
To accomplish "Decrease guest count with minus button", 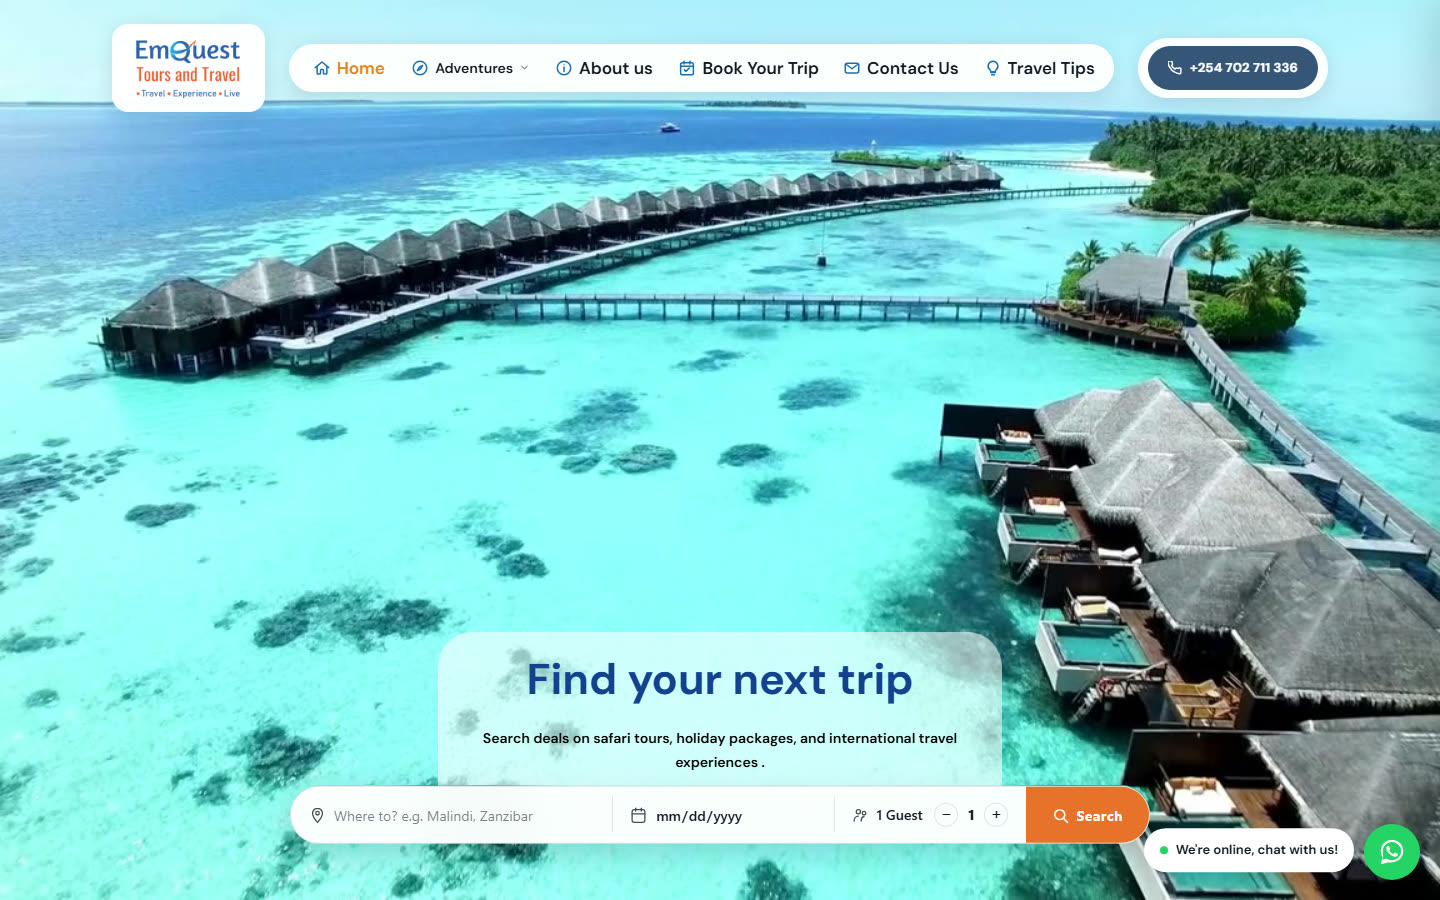I will [946, 815].
